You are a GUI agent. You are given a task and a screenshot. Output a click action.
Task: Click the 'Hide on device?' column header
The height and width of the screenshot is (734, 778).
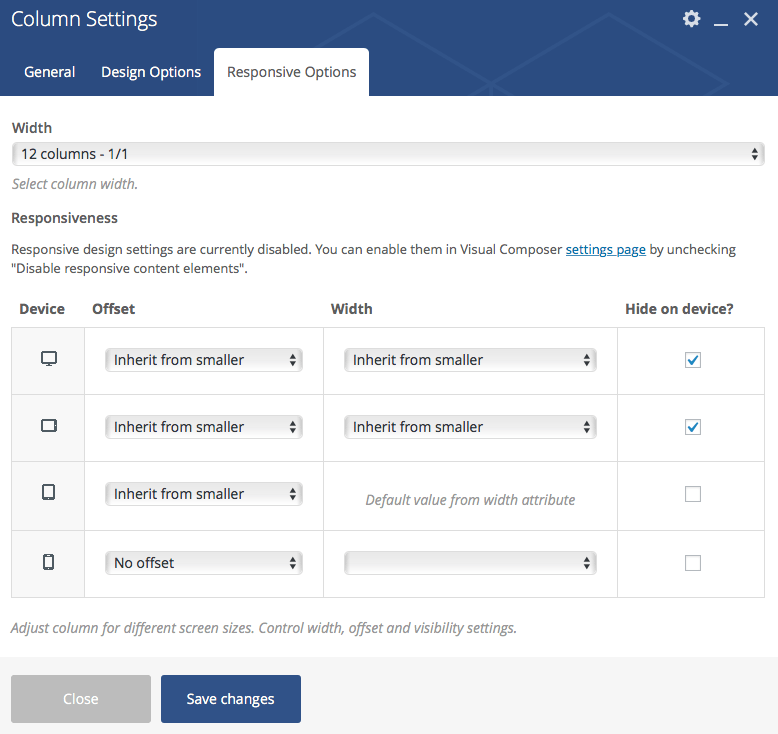(x=679, y=309)
